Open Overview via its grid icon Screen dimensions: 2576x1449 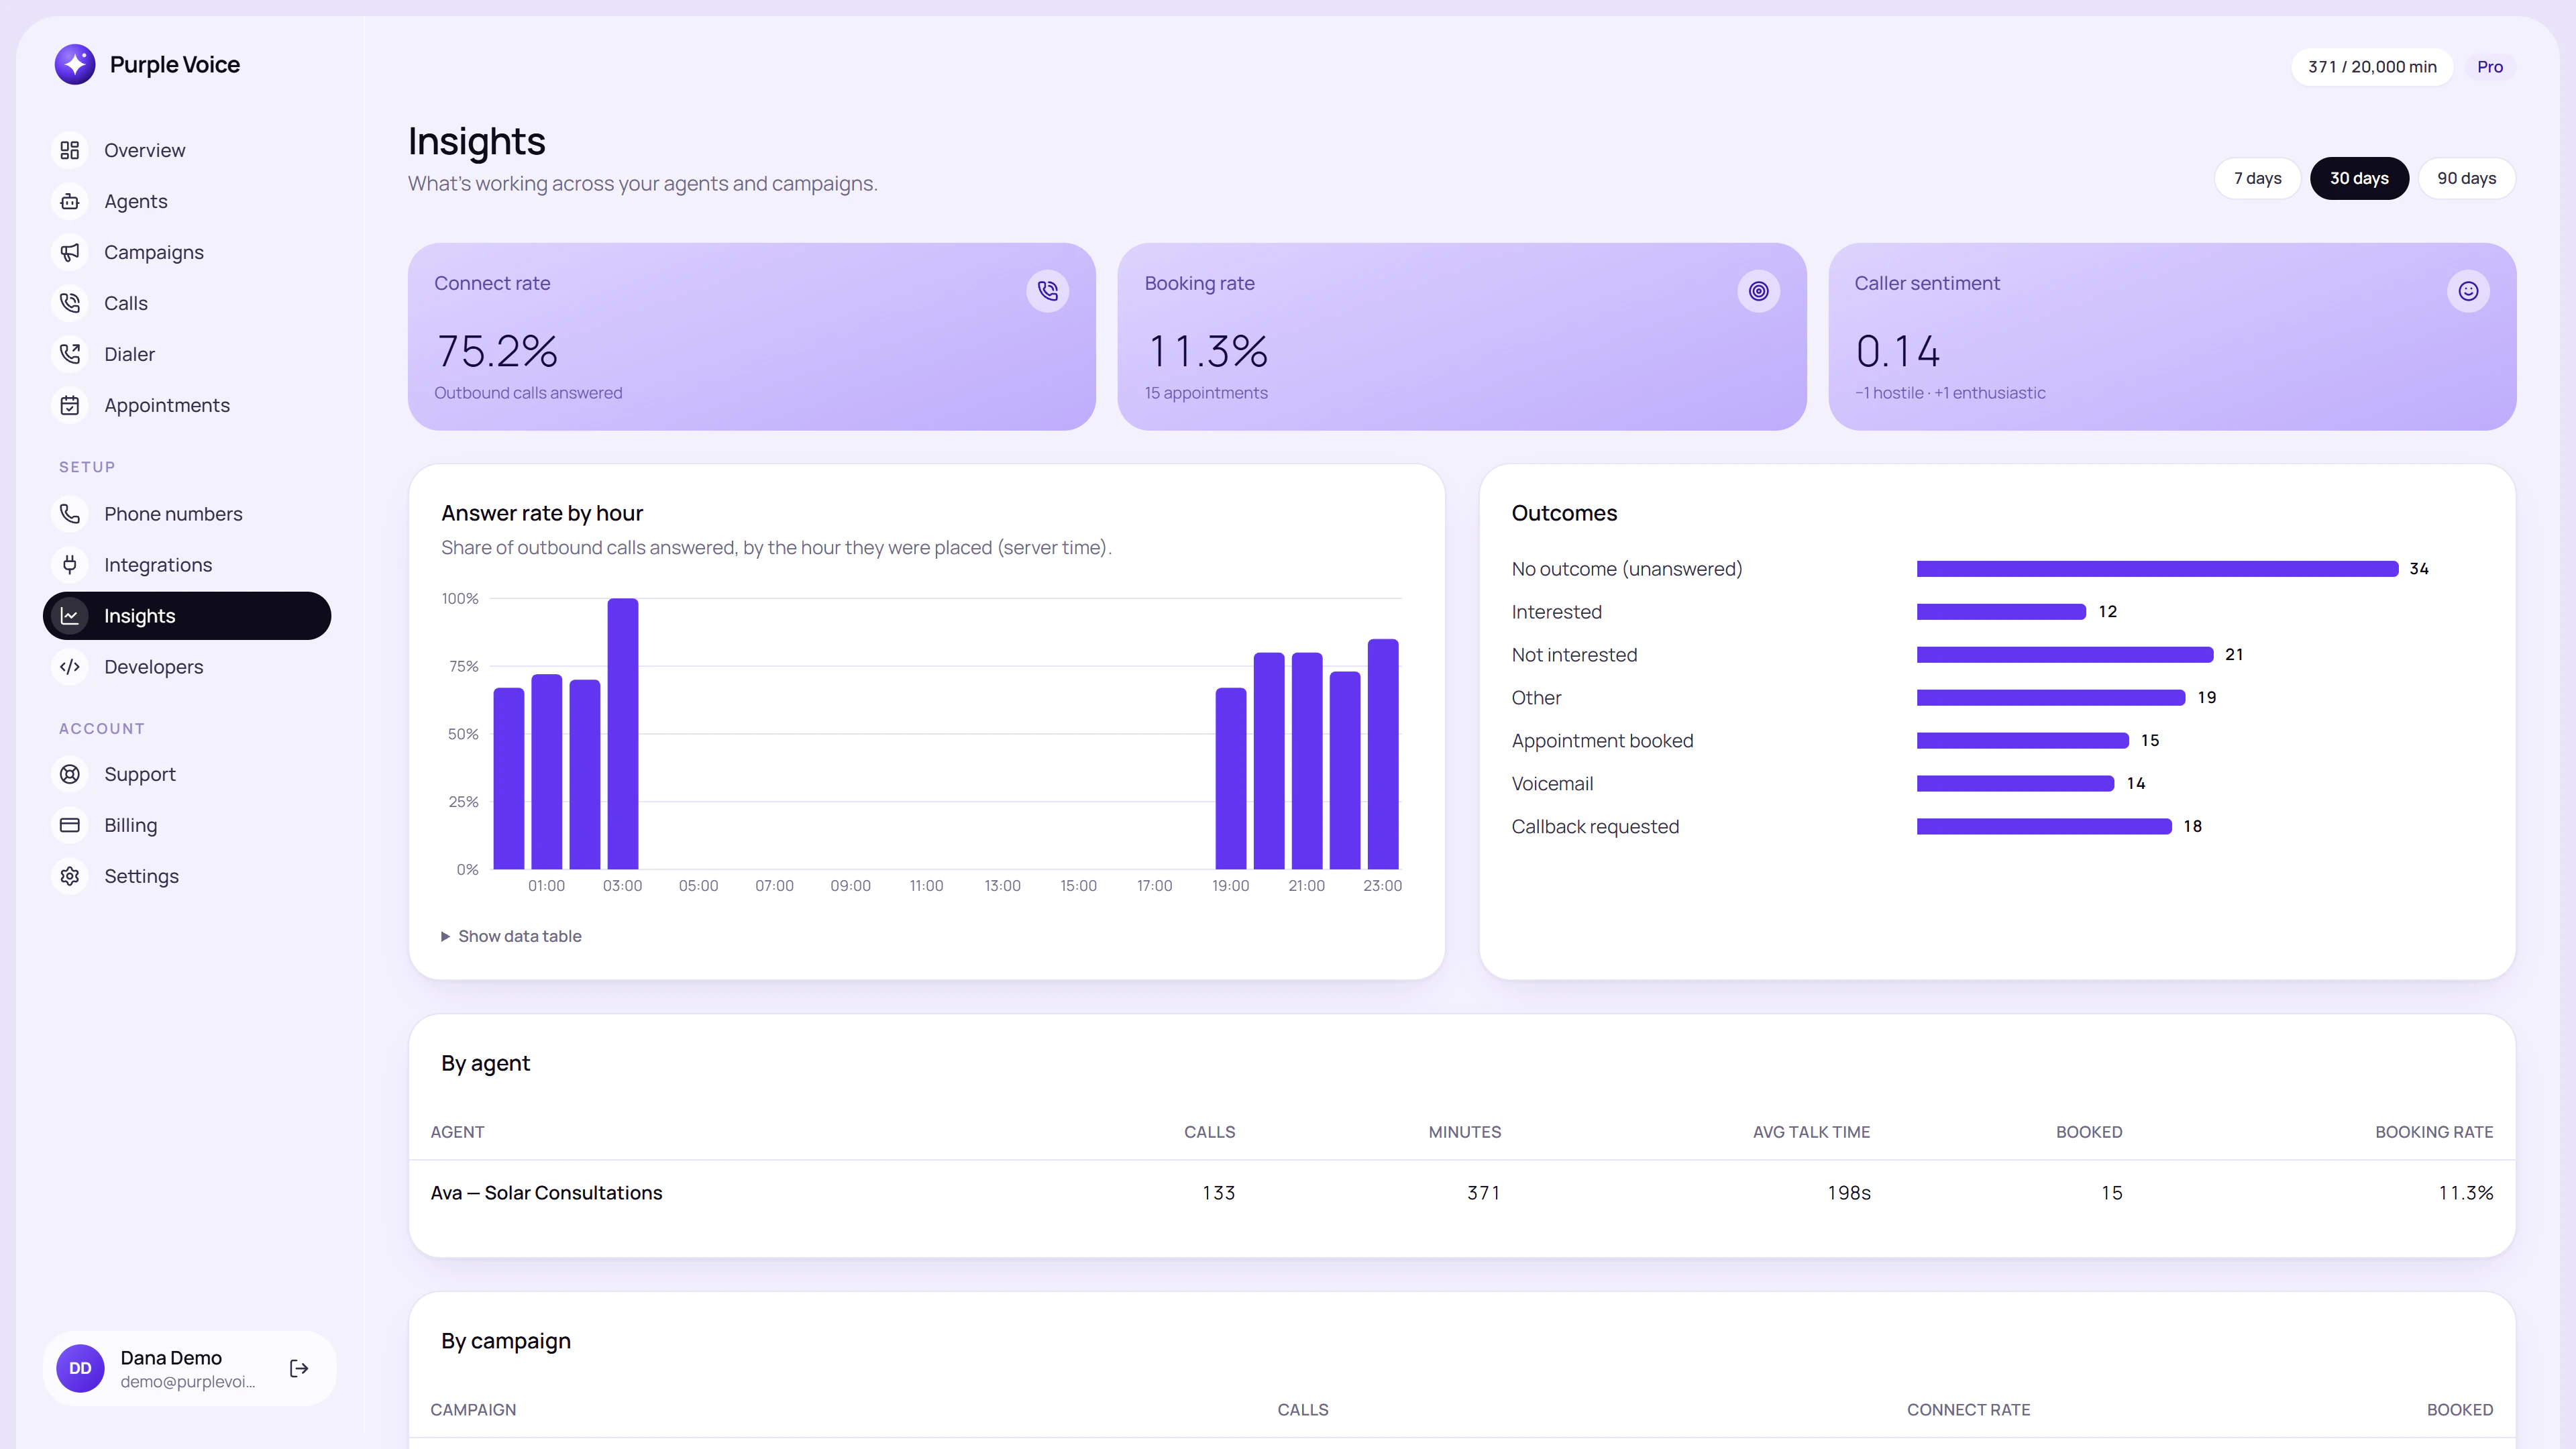click(x=70, y=150)
